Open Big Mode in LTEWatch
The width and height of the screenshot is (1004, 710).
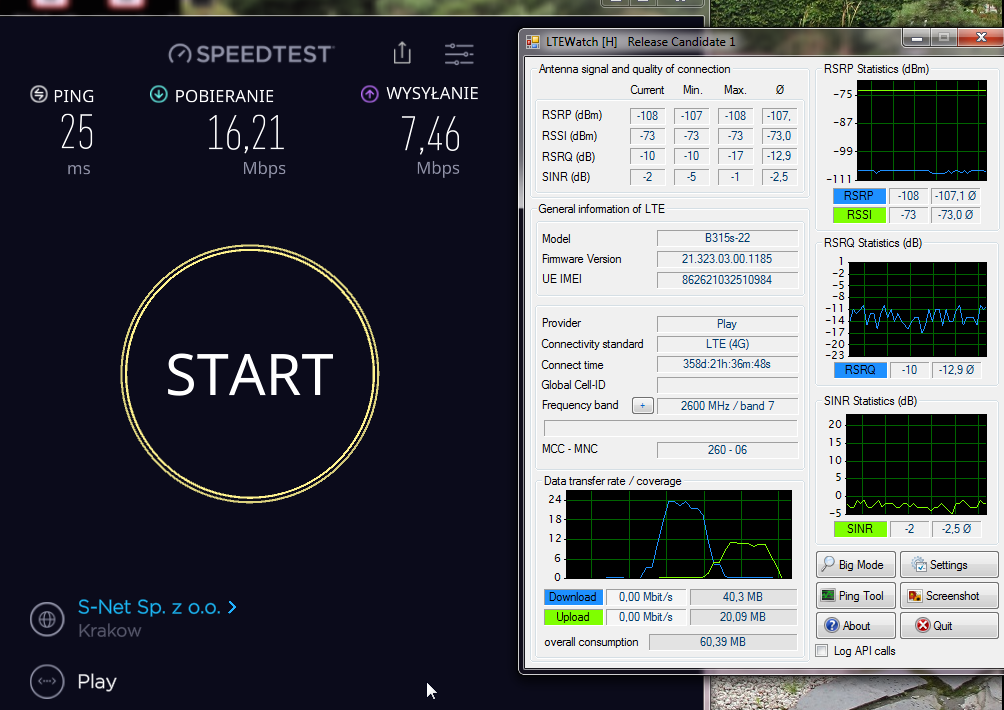tap(855, 565)
